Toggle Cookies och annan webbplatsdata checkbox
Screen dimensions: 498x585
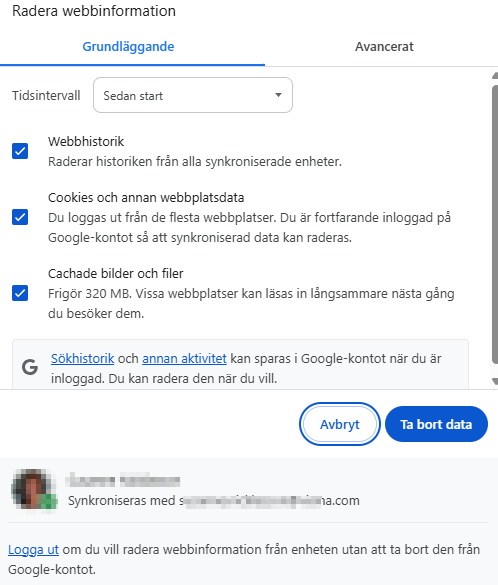pyautogui.click(x=20, y=217)
